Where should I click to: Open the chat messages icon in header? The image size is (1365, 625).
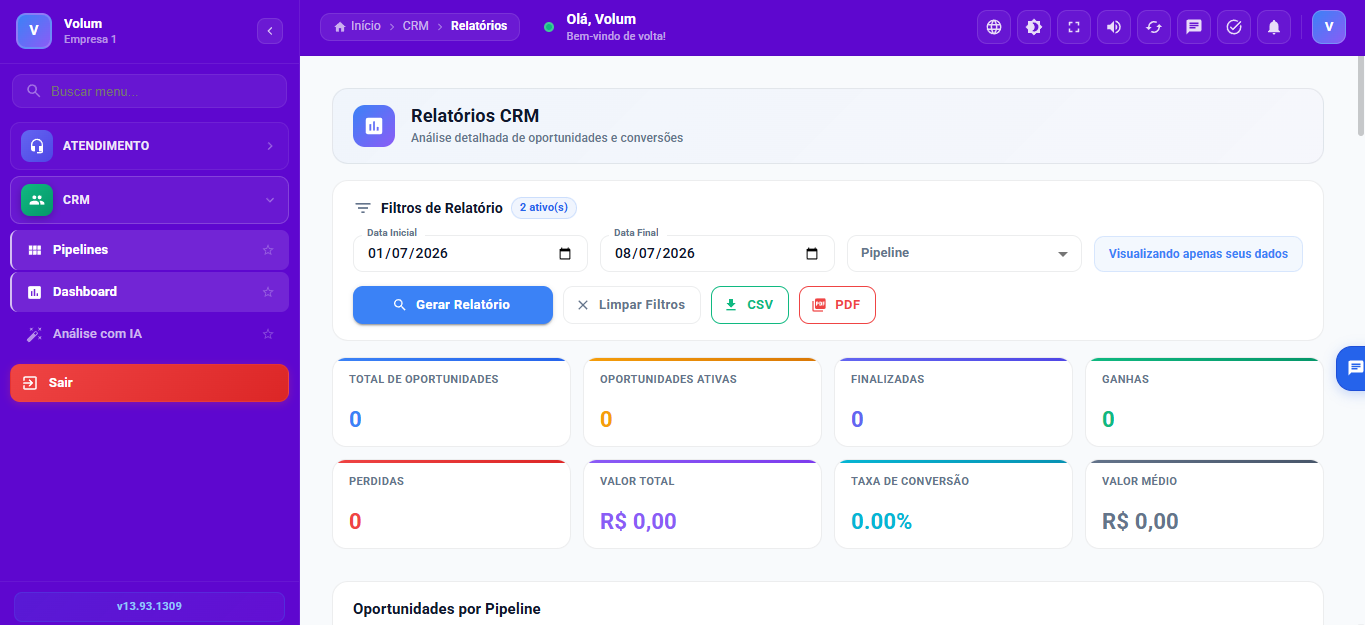coord(1193,27)
